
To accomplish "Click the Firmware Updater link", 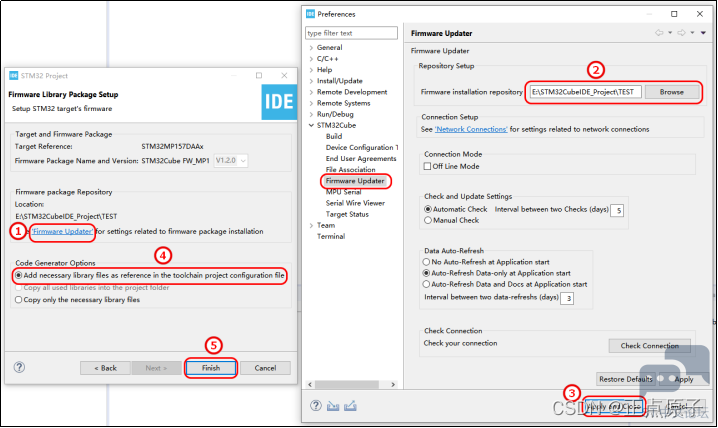I will (62, 231).
